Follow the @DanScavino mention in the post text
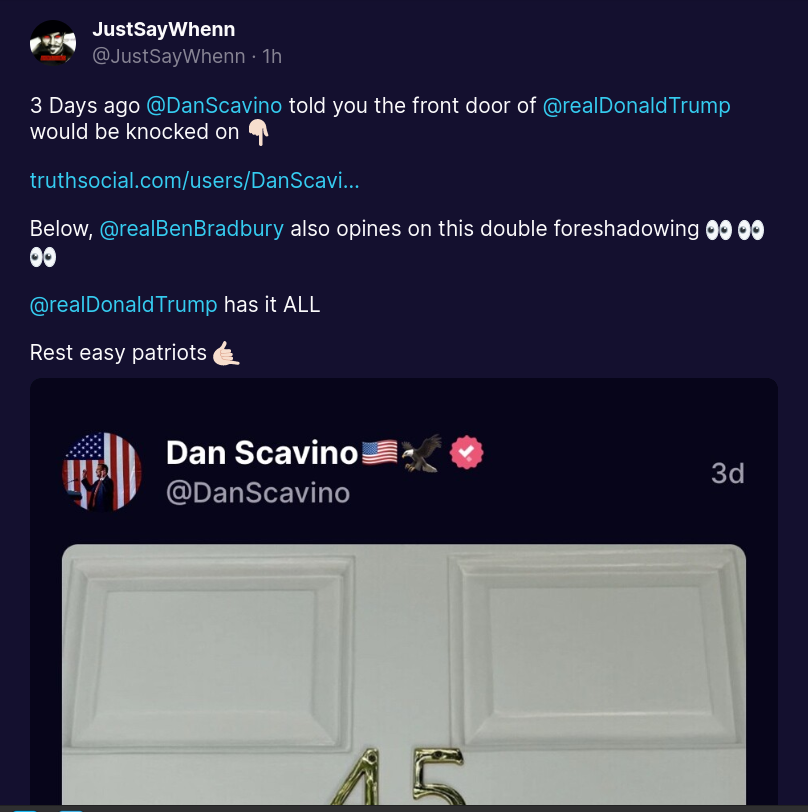This screenshot has height=812, width=808. point(214,106)
